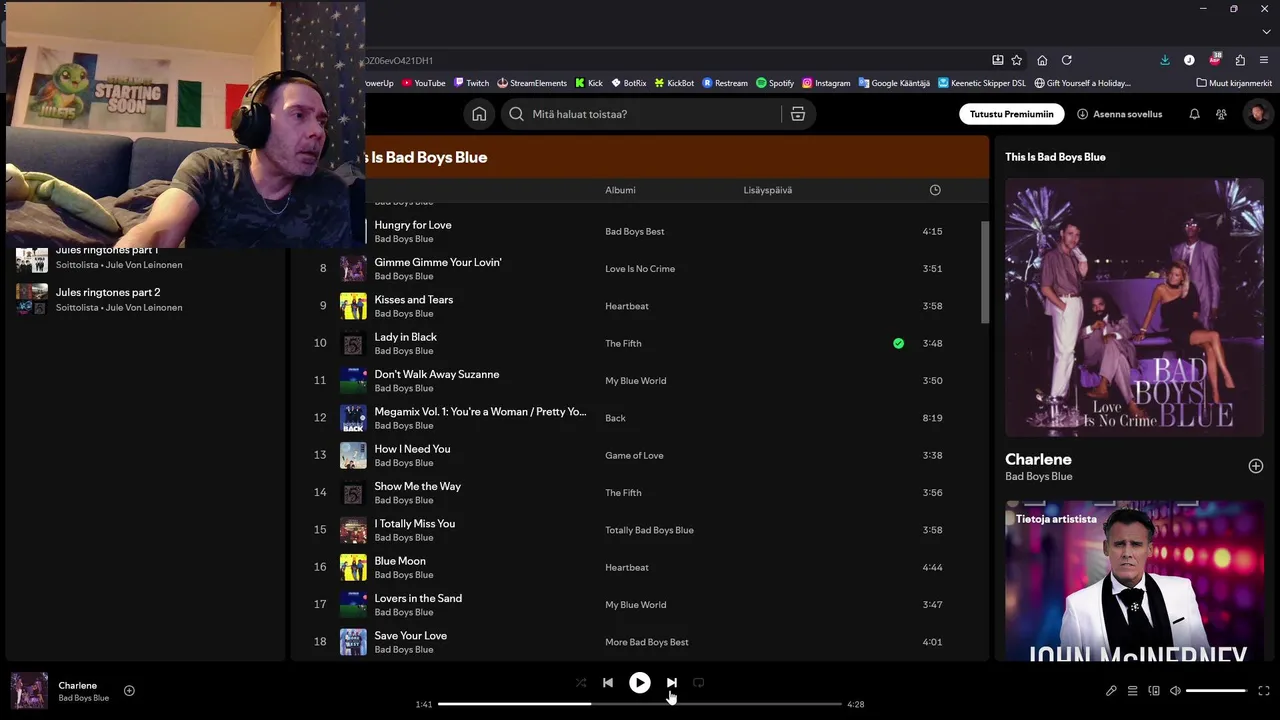Open the album link Love Is No Crime
Image resolution: width=1280 pixels, height=720 pixels.
click(640, 268)
